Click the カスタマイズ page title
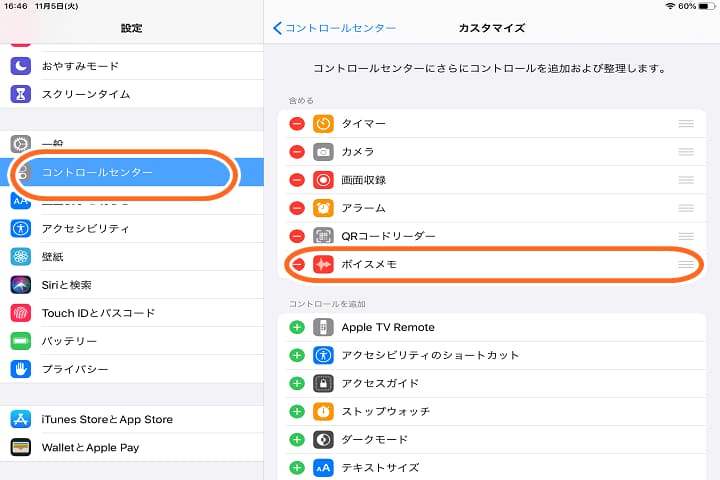Image resolution: width=720 pixels, height=480 pixels. pos(492,28)
